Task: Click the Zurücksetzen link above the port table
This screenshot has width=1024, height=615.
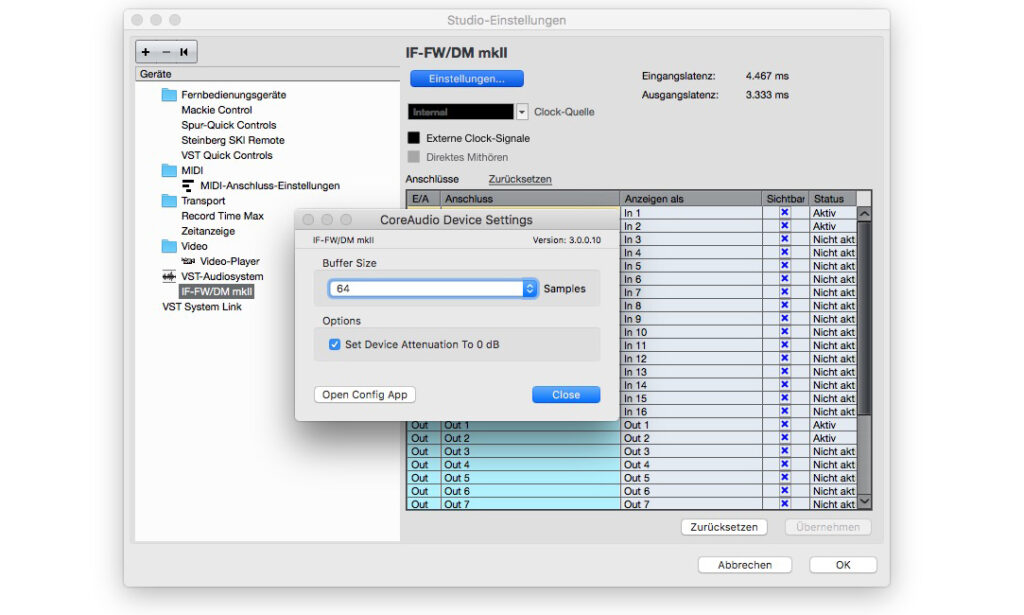Action: (x=520, y=179)
